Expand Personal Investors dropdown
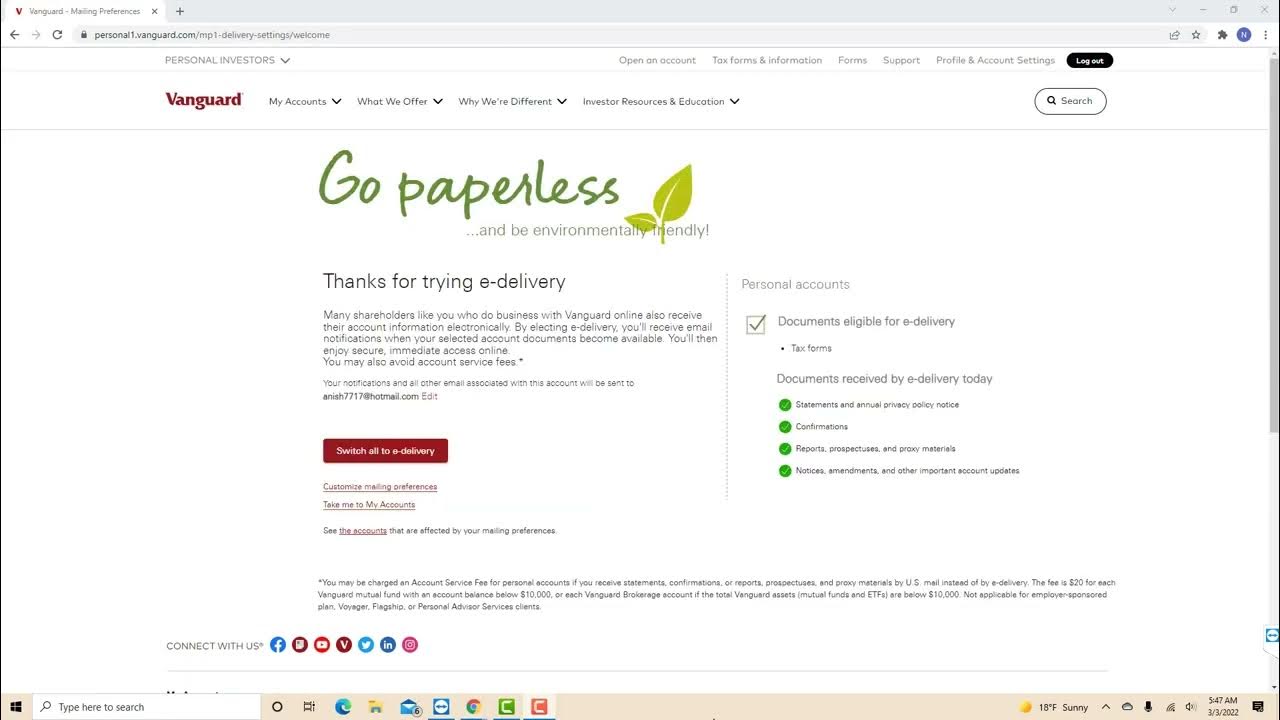 click(227, 60)
